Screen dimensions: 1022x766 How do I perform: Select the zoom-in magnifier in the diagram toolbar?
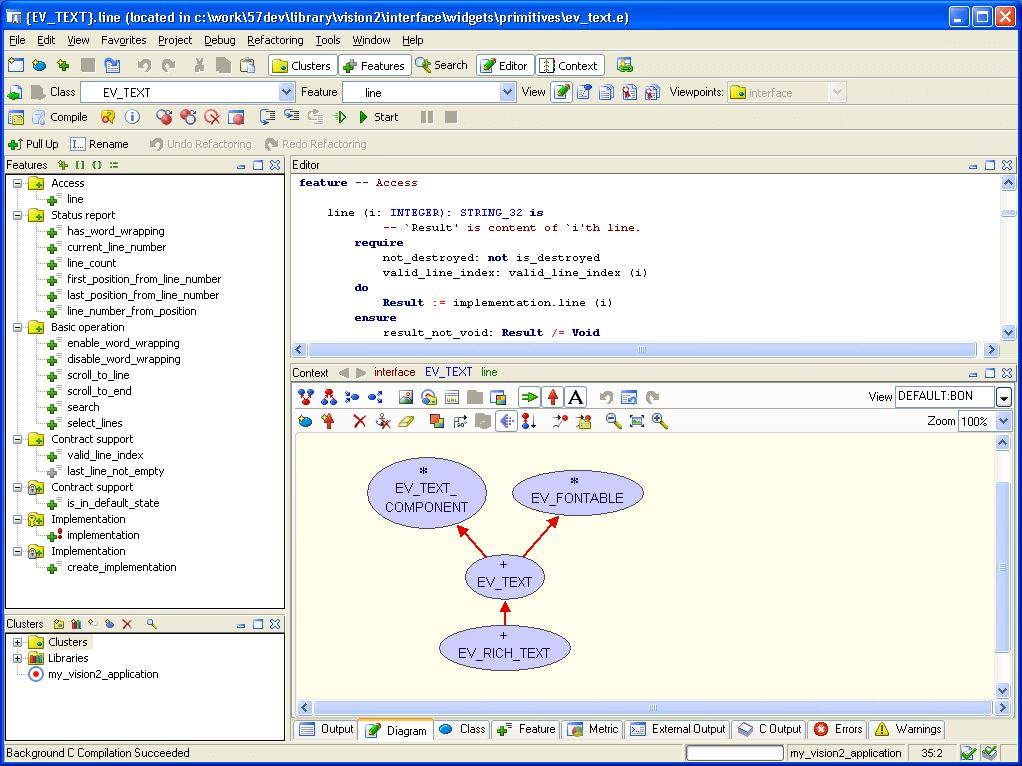point(658,421)
